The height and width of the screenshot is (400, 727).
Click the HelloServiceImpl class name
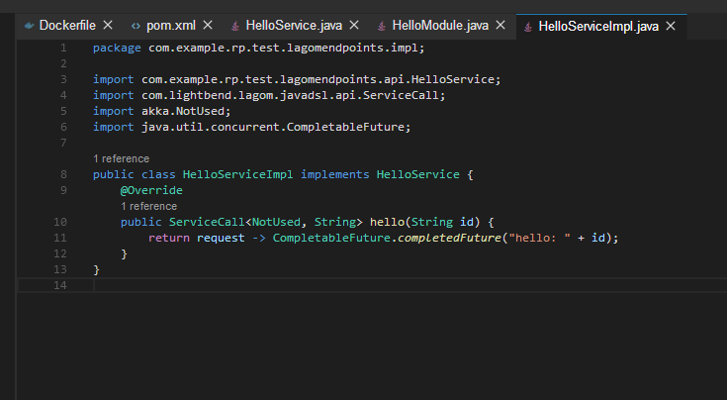coord(238,174)
